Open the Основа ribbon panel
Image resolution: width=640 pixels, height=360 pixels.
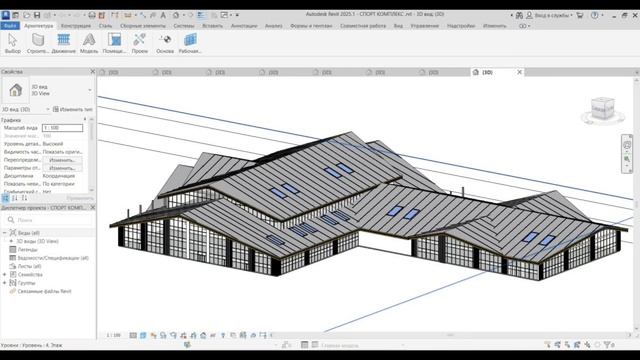[165, 43]
